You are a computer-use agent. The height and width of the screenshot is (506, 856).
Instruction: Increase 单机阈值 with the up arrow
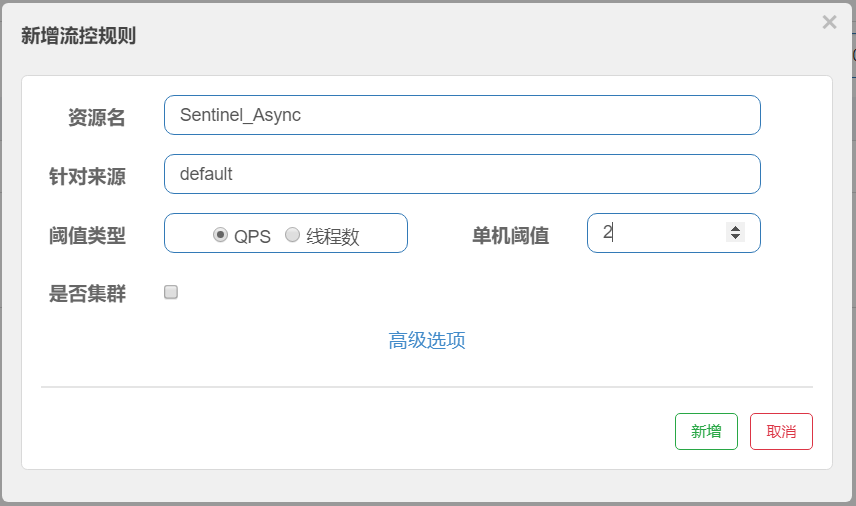click(735, 228)
